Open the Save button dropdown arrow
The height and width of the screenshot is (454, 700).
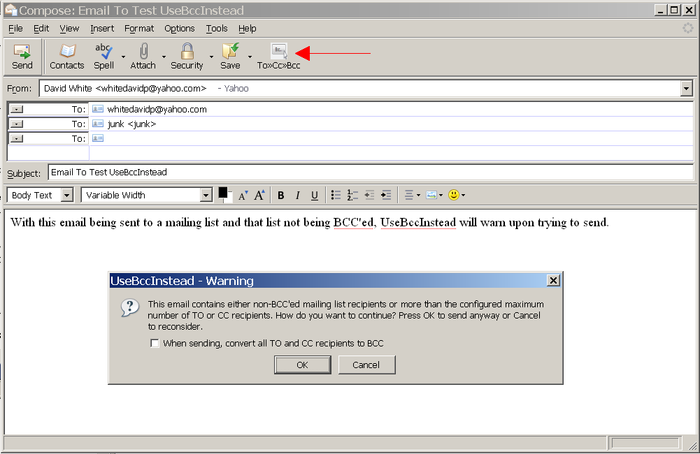[x=250, y=57]
